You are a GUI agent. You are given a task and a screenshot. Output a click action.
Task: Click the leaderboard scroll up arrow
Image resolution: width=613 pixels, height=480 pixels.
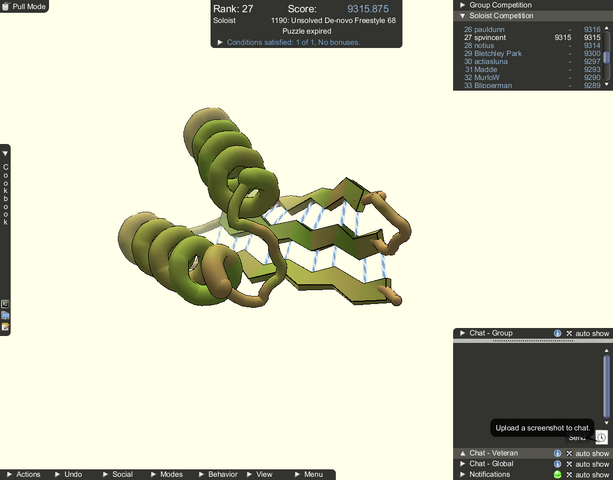point(607,28)
